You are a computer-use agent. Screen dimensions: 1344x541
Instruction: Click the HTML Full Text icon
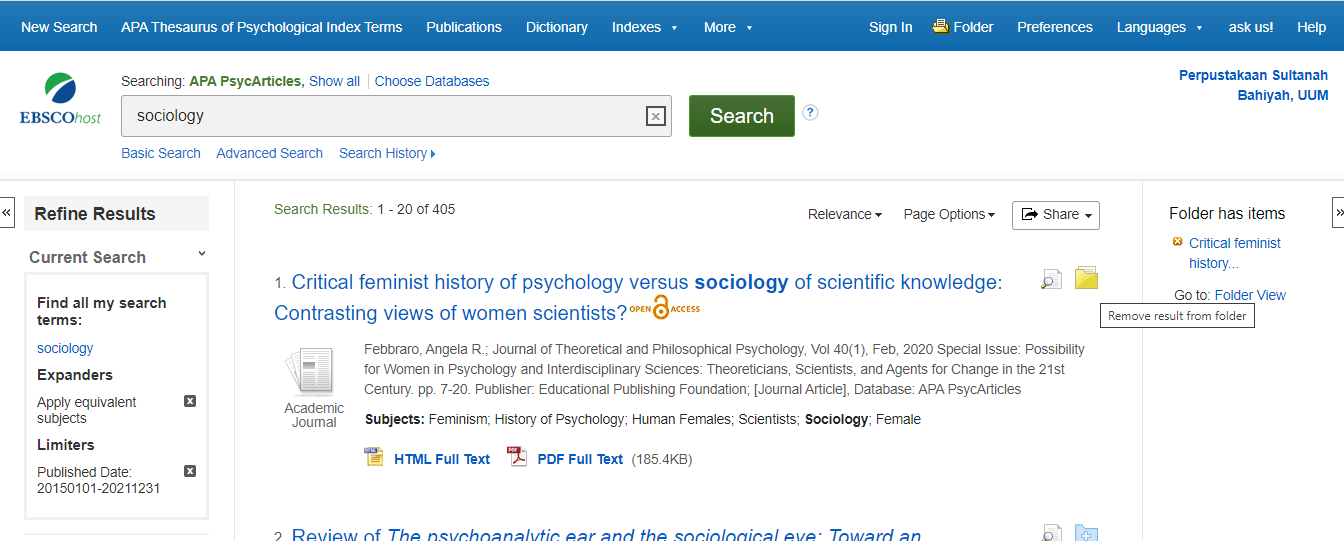click(x=374, y=458)
